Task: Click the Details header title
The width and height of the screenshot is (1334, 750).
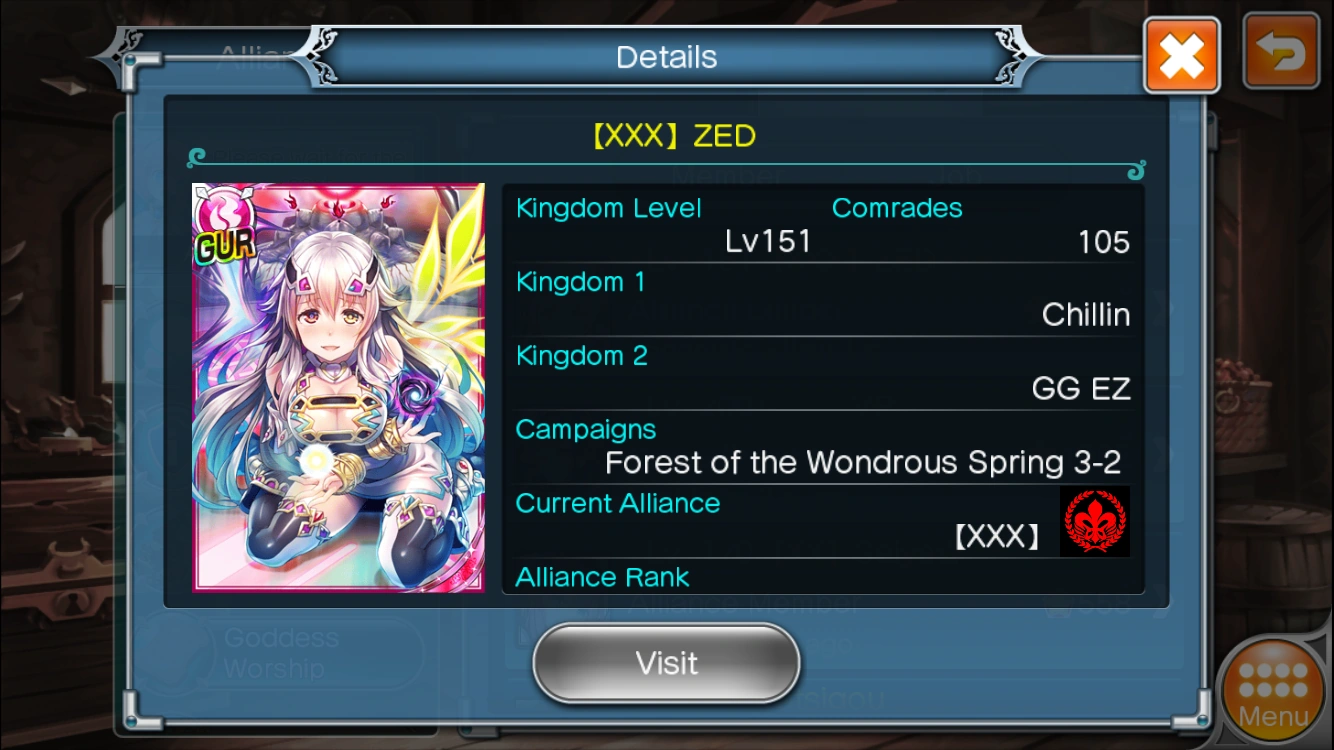Action: 667,57
